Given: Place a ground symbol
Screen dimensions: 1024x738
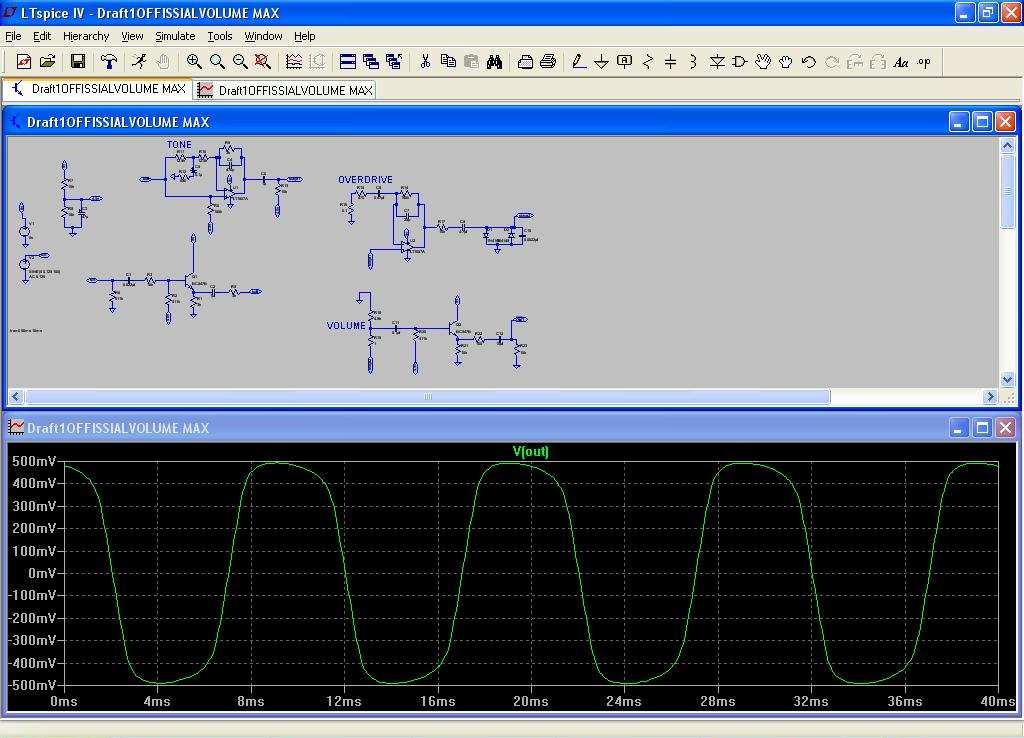Looking at the screenshot, I should click(601, 62).
